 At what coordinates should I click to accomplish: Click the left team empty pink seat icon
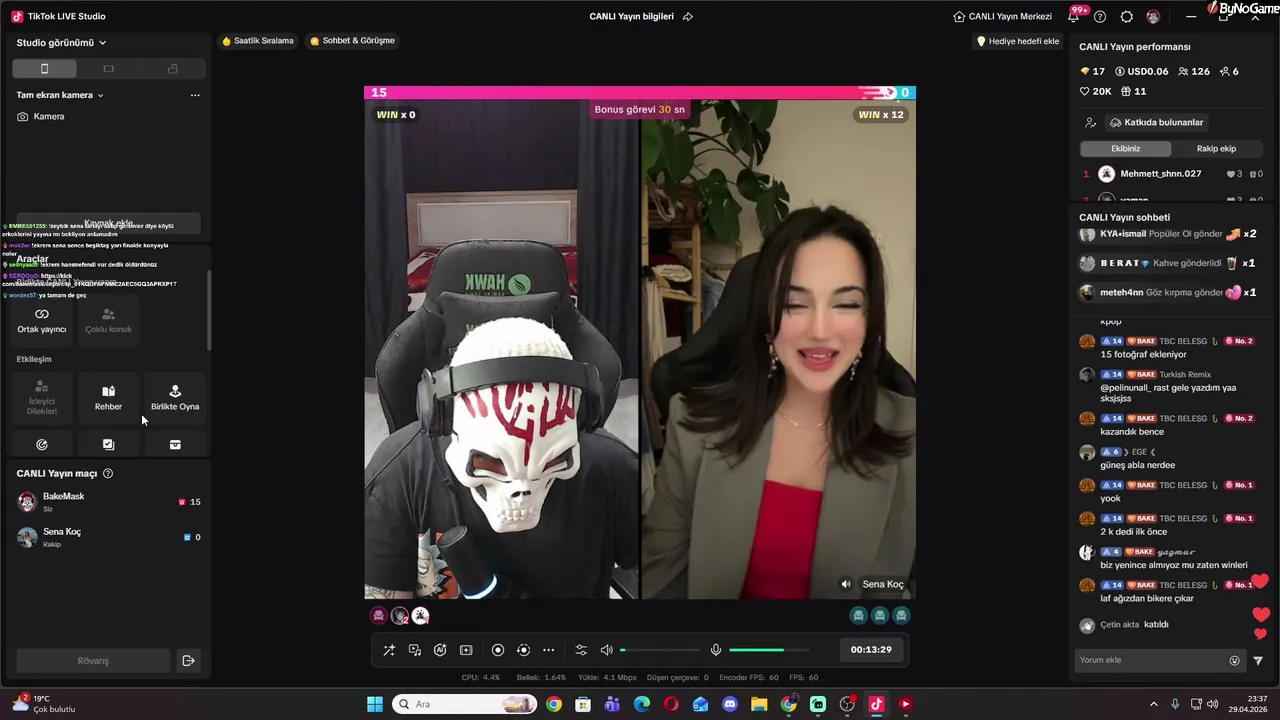(x=378, y=616)
